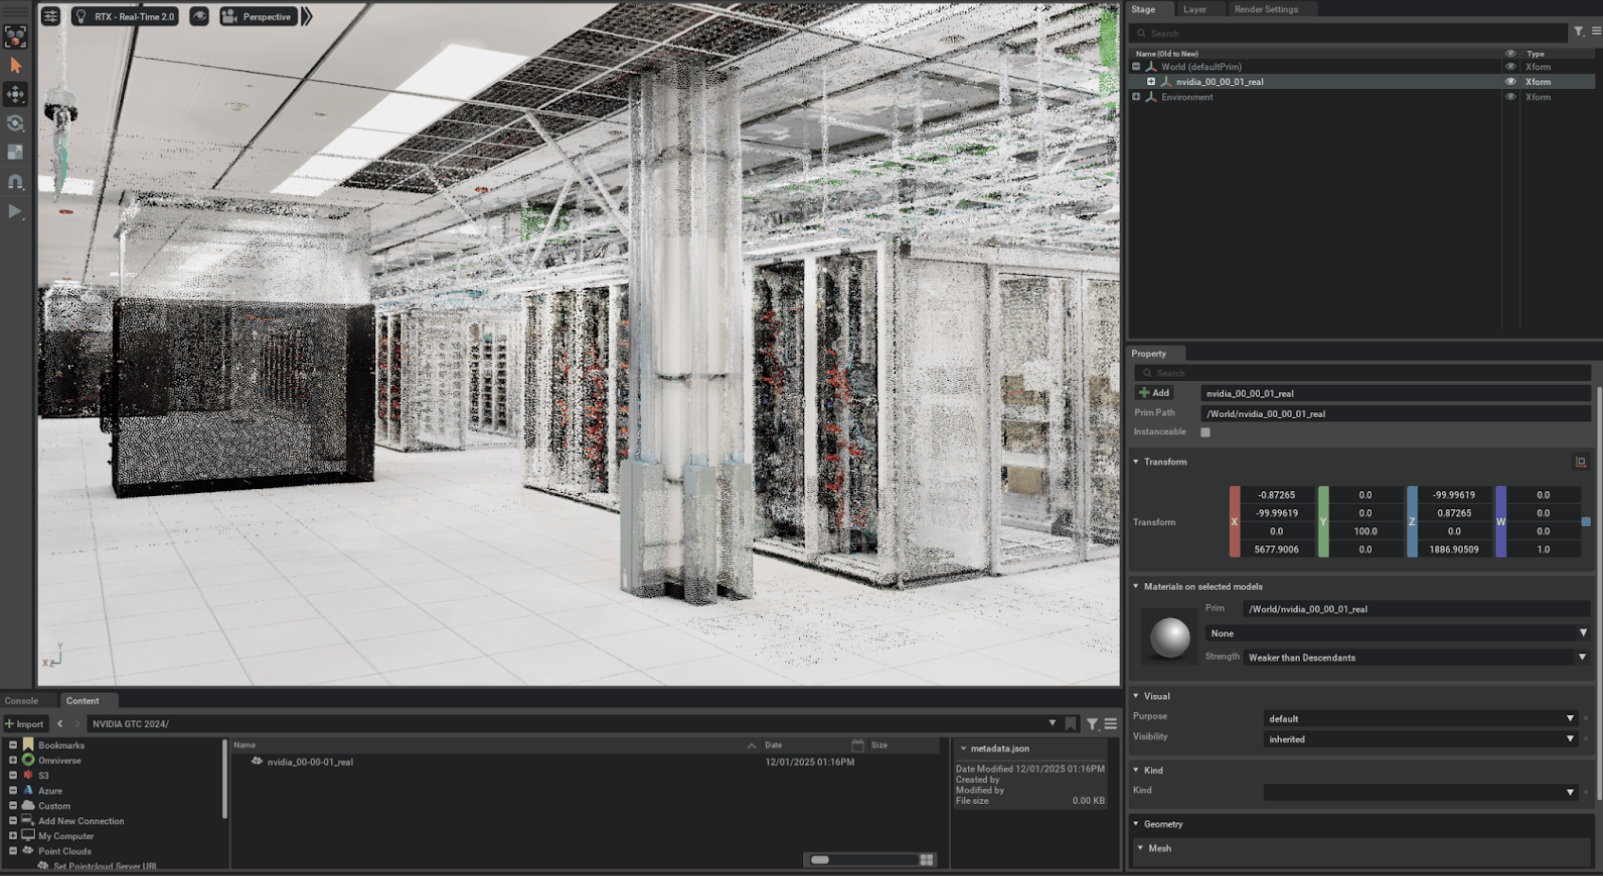Open the Strength dropdown 'Weaker than Descendants'
1603x876 pixels.
pos(1416,657)
